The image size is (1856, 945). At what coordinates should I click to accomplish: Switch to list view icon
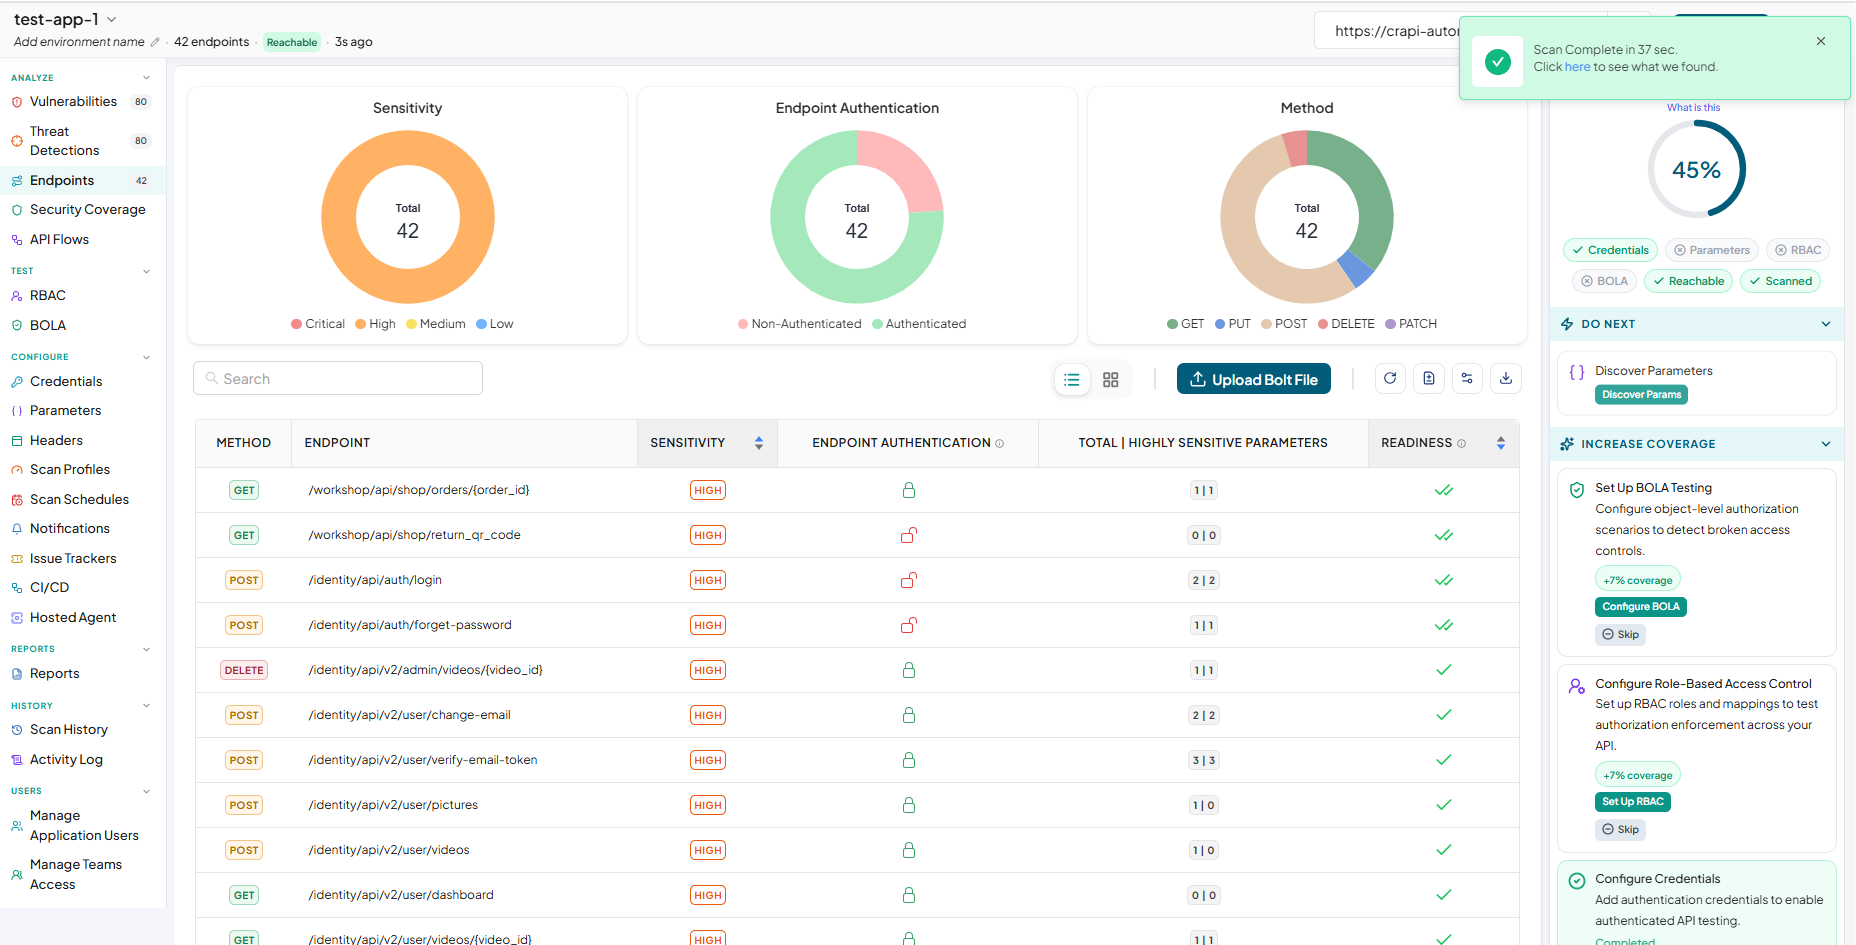pos(1072,380)
